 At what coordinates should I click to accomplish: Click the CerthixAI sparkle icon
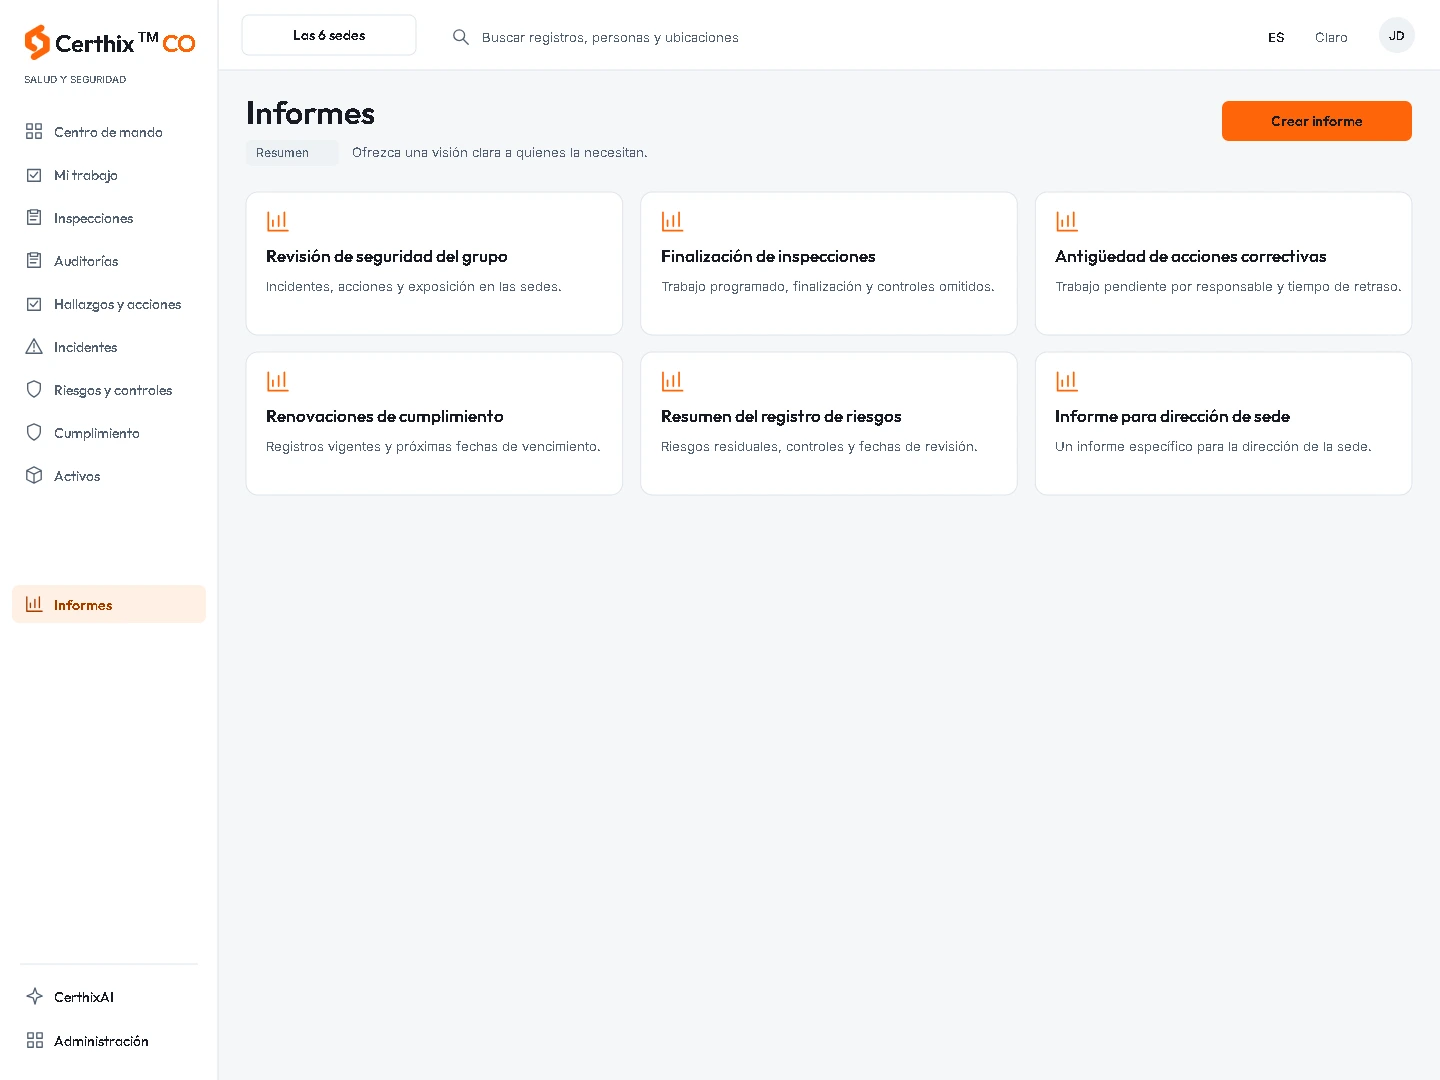pyautogui.click(x=34, y=996)
